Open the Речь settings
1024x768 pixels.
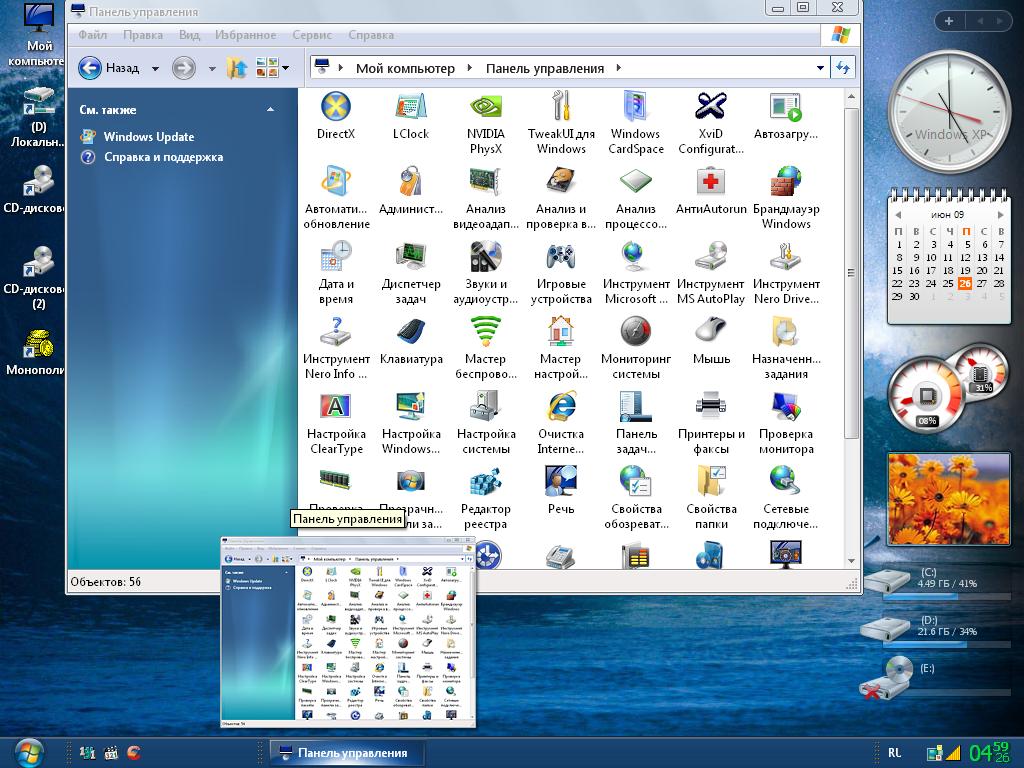[561, 491]
